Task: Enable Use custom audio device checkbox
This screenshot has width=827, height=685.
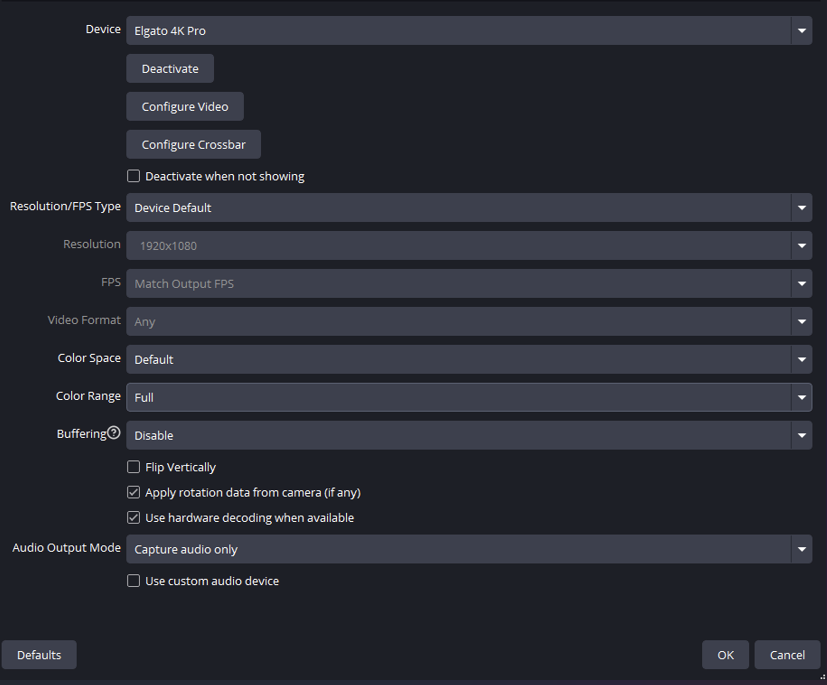Action: click(x=133, y=581)
